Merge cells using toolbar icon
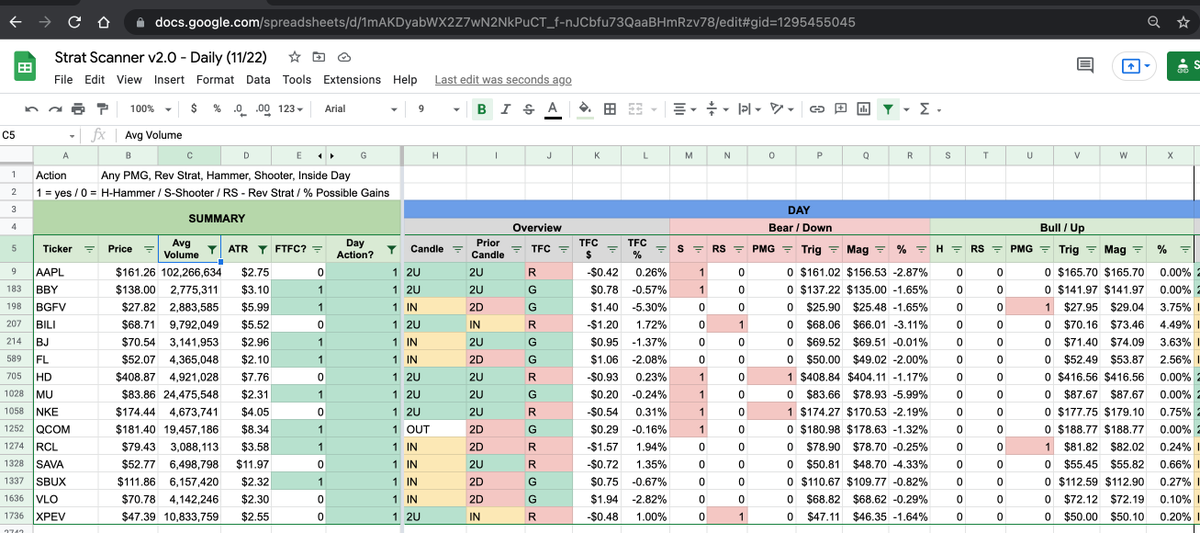 pos(634,109)
